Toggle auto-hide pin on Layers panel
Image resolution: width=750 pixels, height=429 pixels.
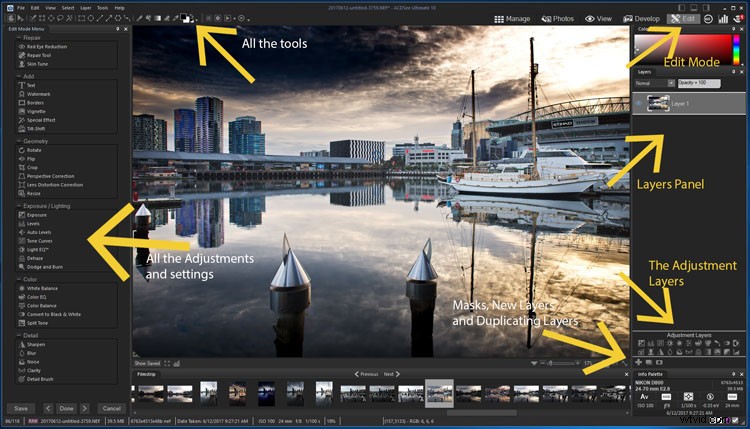pos(733,72)
